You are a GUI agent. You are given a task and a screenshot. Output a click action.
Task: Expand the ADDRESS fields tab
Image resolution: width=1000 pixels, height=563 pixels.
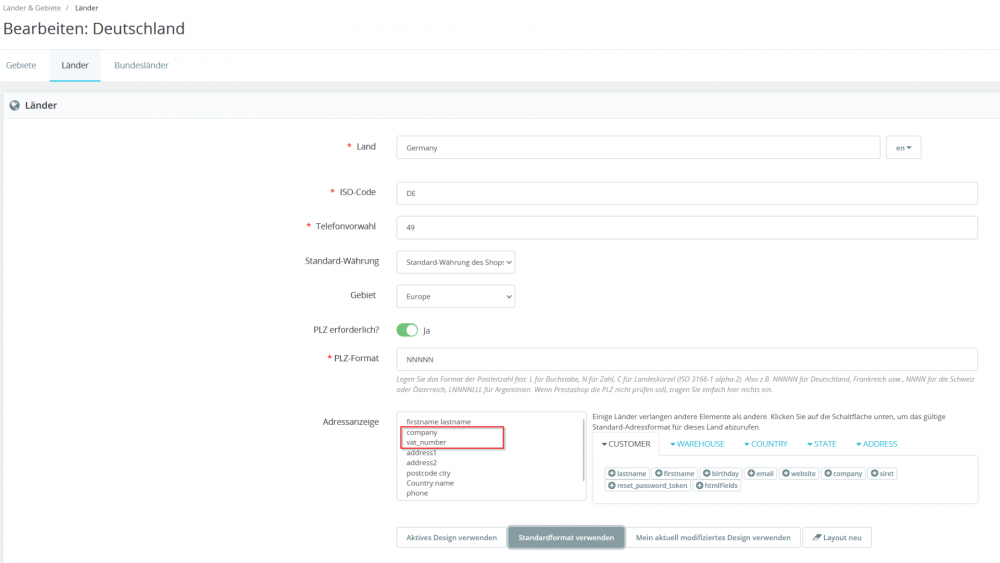876,444
